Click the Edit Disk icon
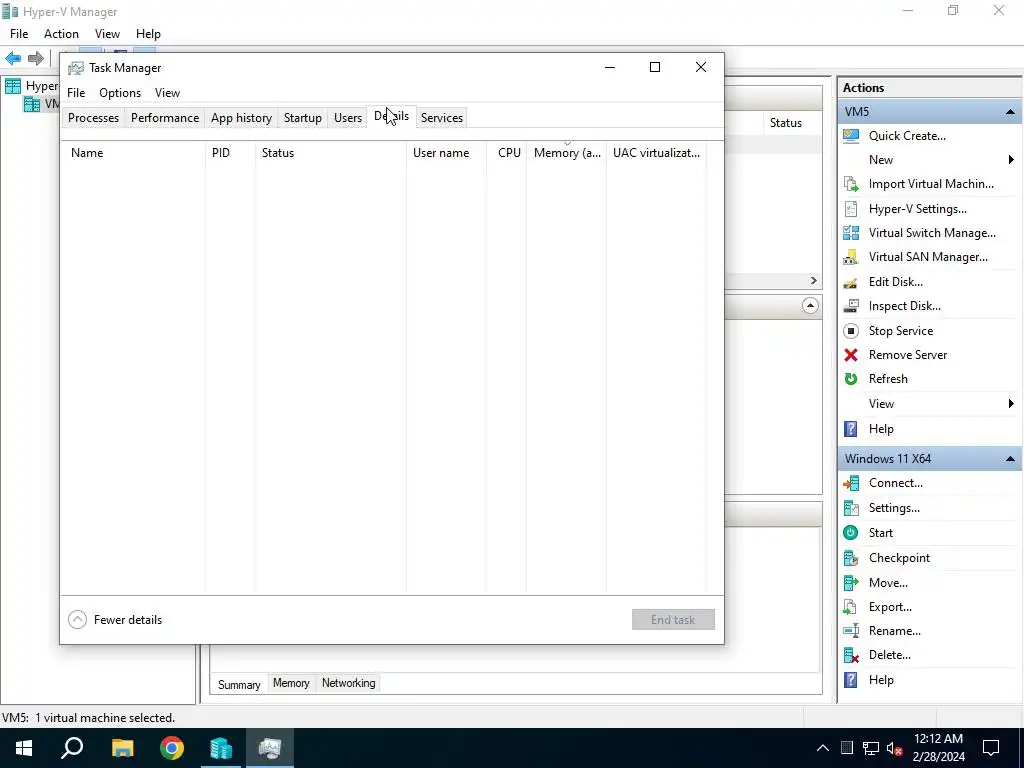 coord(851,282)
